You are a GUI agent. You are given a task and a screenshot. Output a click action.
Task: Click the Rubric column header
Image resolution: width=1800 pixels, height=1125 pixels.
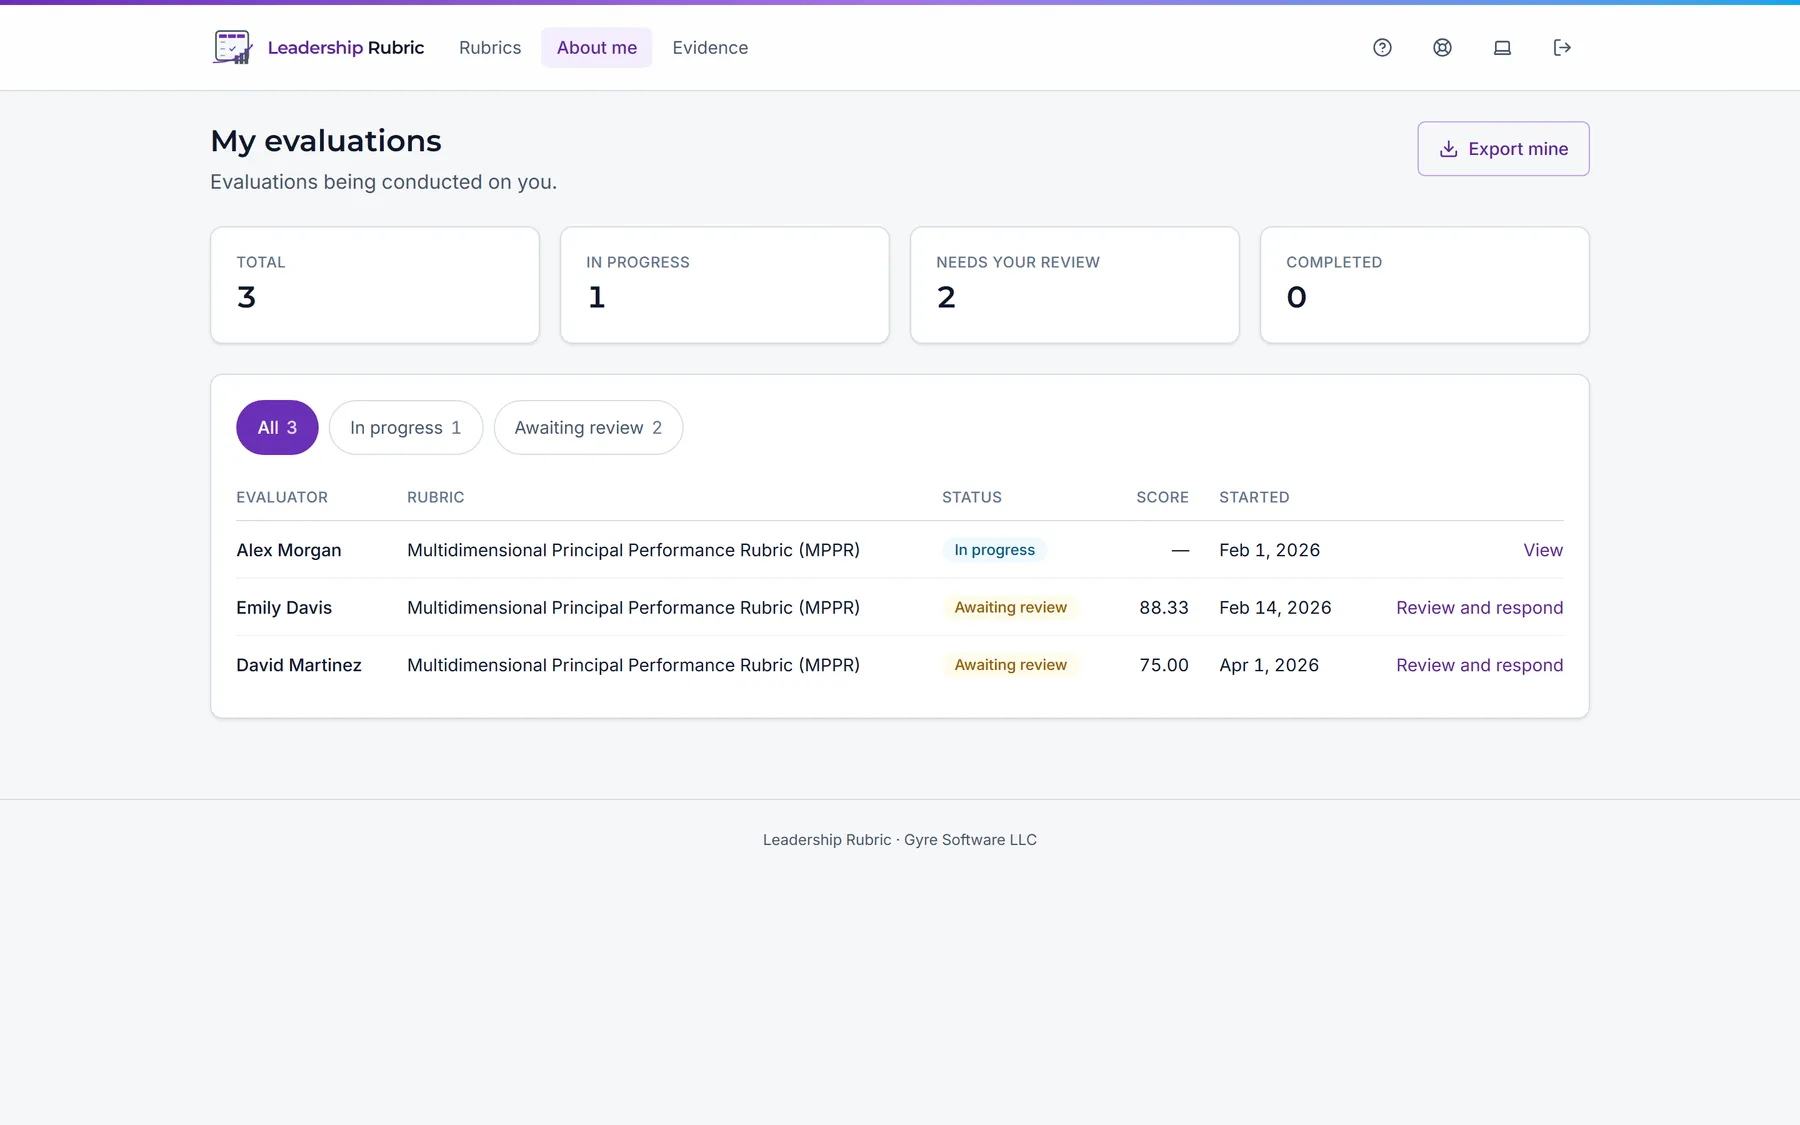(436, 497)
